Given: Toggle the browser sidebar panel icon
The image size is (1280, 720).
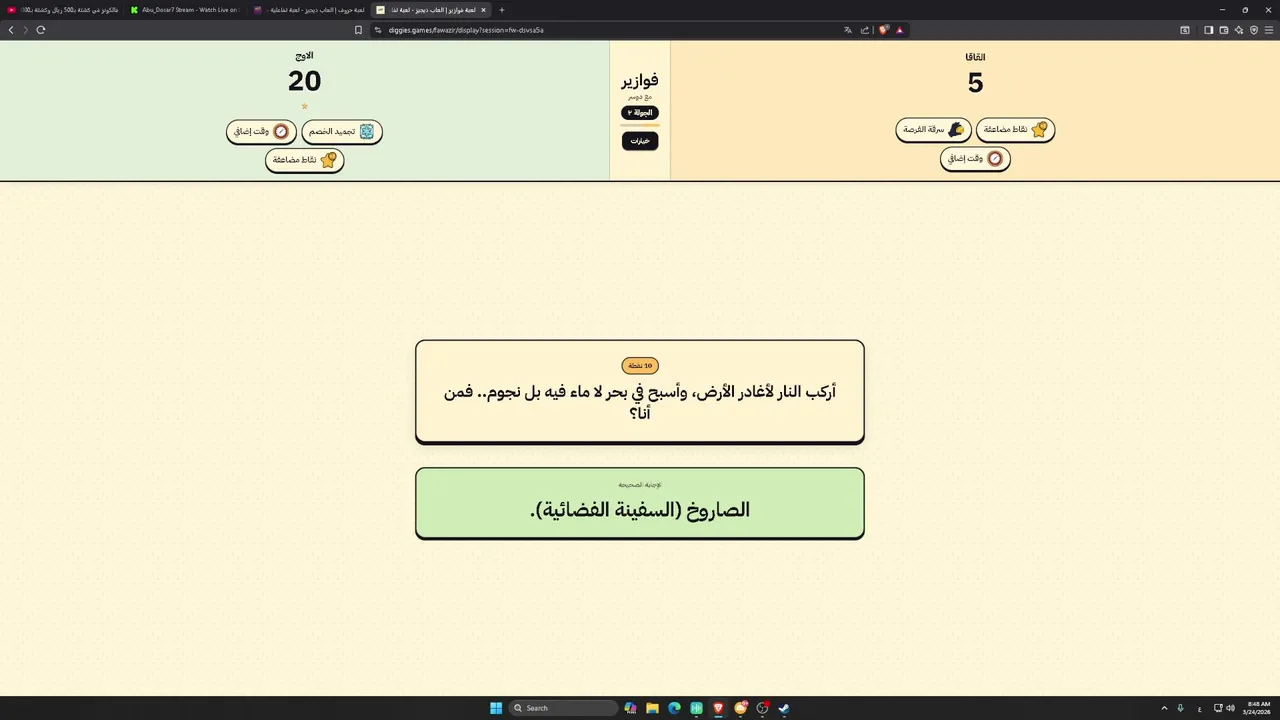Looking at the screenshot, I should pyautogui.click(x=1208, y=30).
